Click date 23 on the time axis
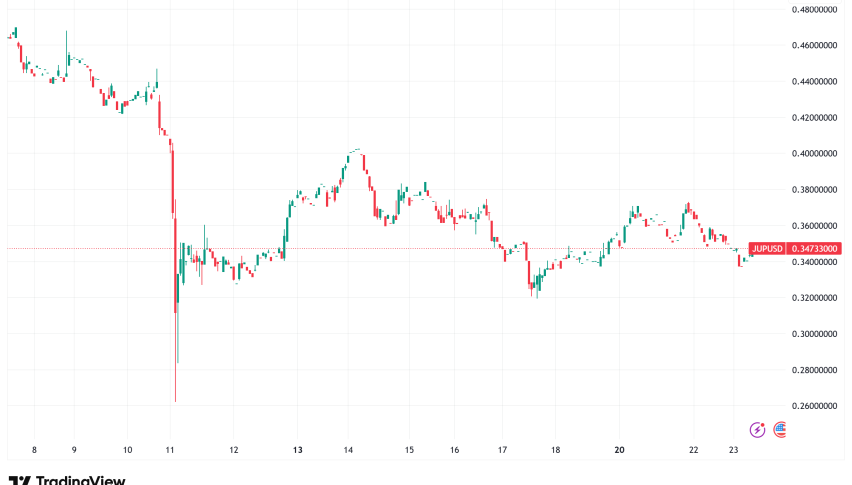This screenshot has height=485, width=852. (733, 451)
